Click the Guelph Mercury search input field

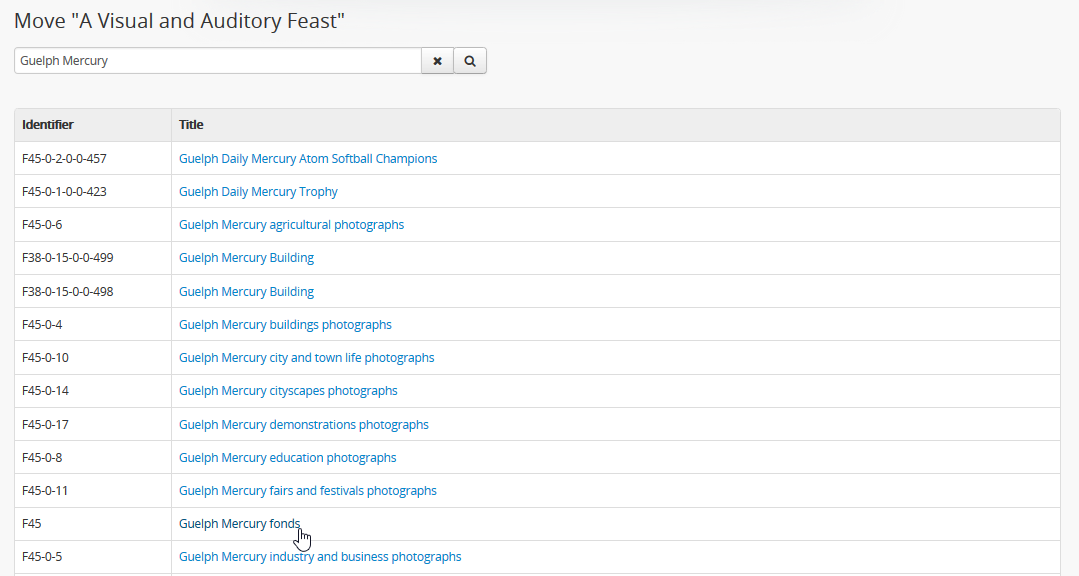[x=217, y=61]
